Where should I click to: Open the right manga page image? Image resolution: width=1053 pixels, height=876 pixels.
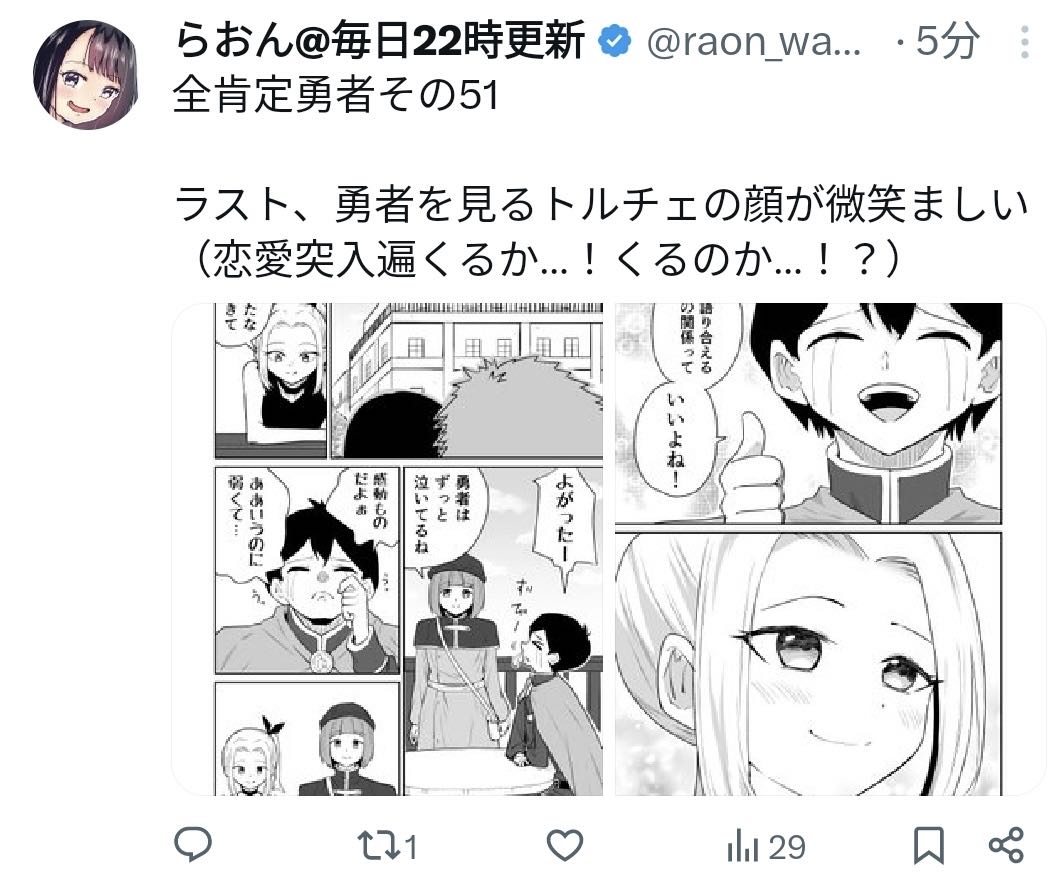(x=809, y=549)
